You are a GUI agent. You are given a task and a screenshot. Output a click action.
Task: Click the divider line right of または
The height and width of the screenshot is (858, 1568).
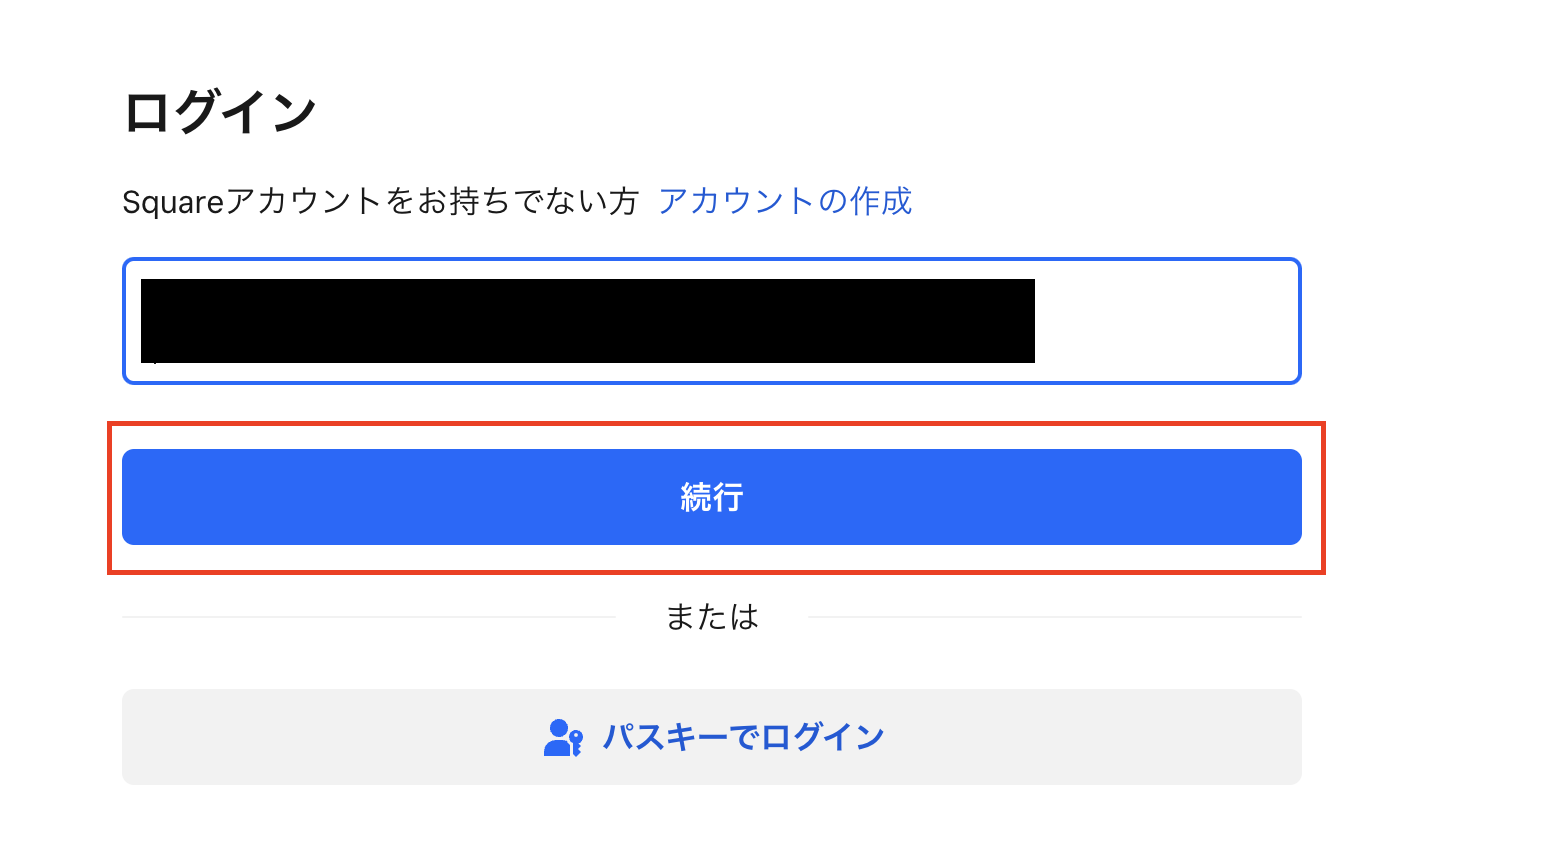tap(1055, 617)
